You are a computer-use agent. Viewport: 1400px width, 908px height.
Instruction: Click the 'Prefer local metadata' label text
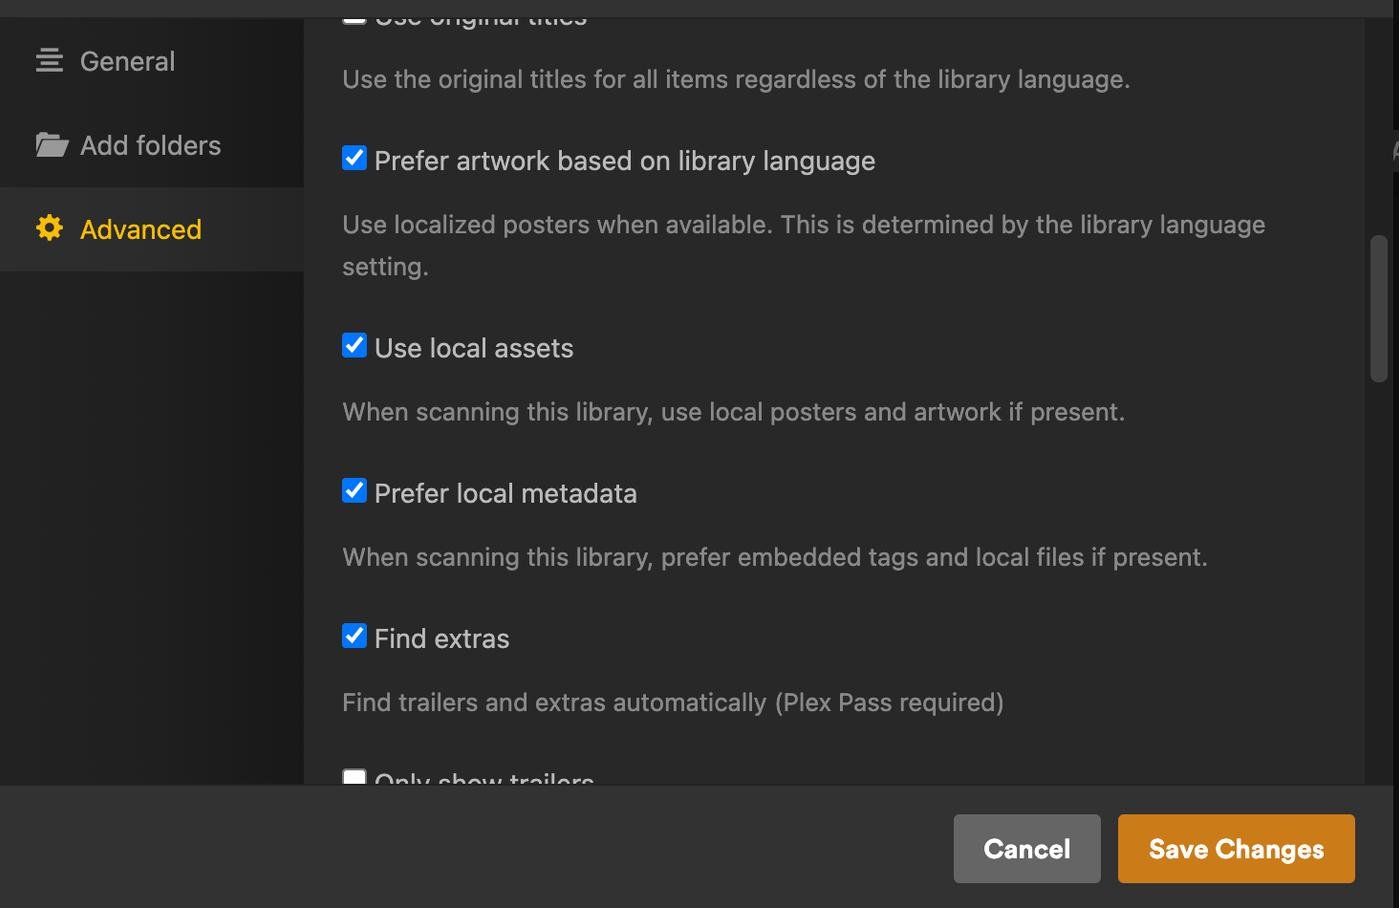tap(505, 493)
